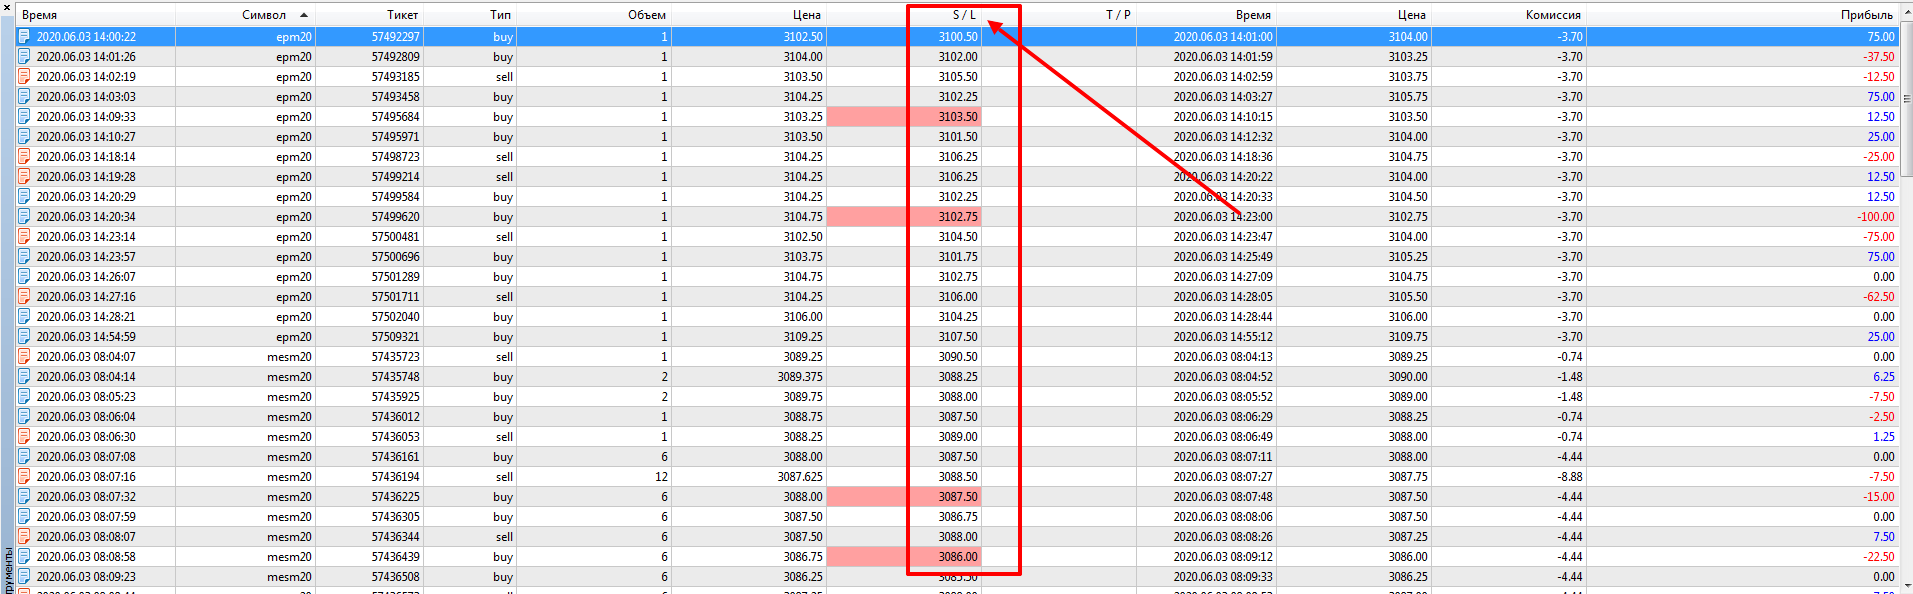Image resolution: width=1913 pixels, height=594 pixels.
Task: Select the highlighted S/L value 3087.50
Action: pos(957,497)
